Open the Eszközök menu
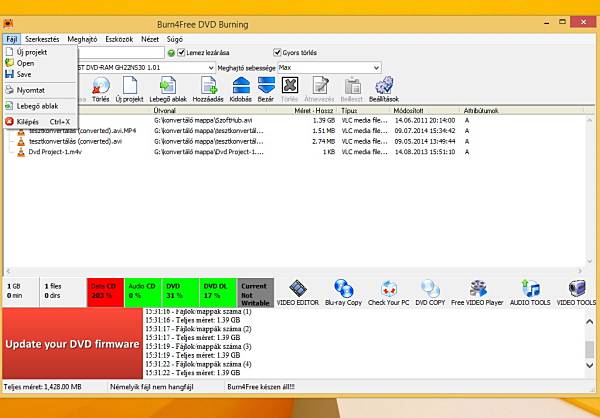The width and height of the screenshot is (600, 418). [119, 39]
